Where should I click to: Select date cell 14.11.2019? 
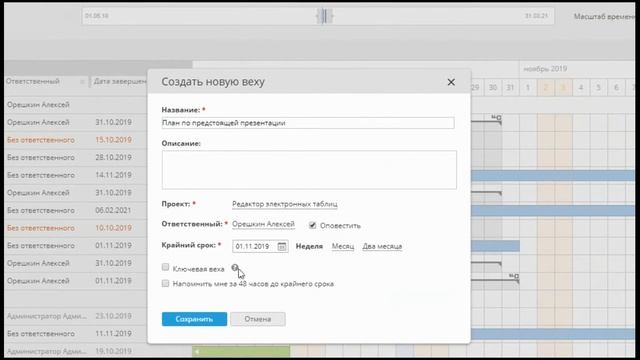point(113,175)
